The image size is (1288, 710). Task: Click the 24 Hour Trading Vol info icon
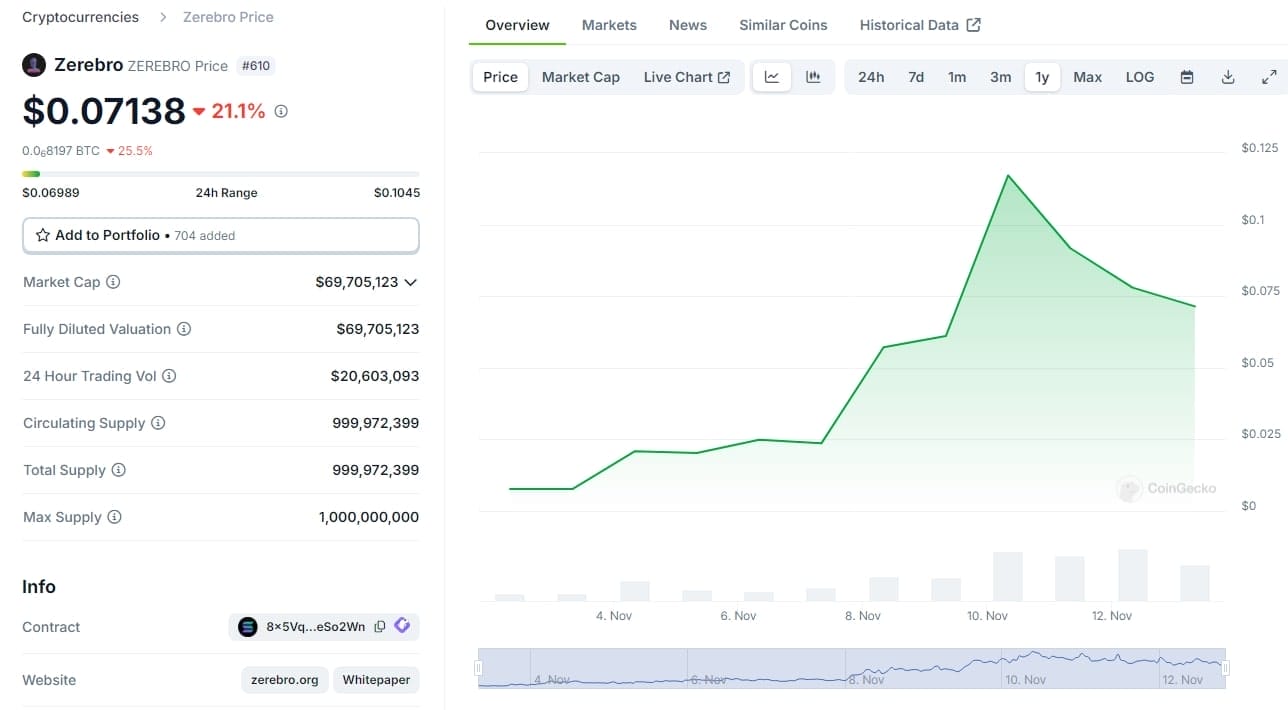pos(169,376)
